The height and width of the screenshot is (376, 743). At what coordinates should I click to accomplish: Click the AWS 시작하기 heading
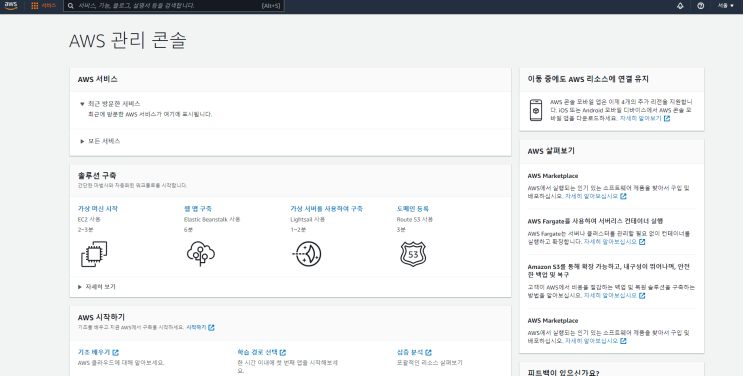point(101,317)
